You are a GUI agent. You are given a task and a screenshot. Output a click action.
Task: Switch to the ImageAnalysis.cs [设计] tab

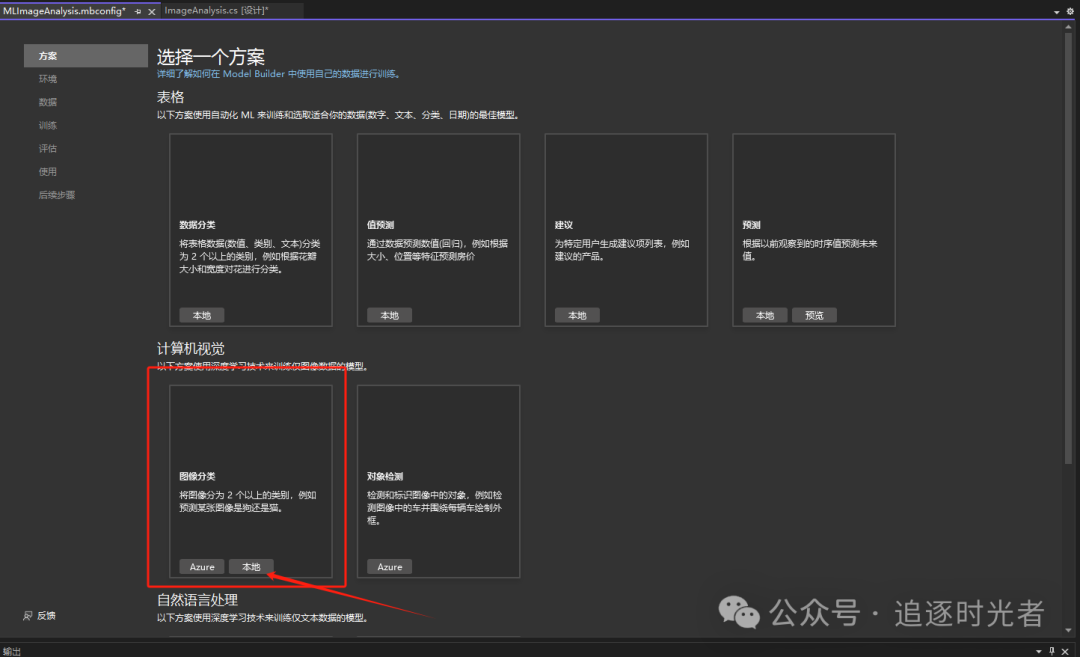(x=216, y=10)
